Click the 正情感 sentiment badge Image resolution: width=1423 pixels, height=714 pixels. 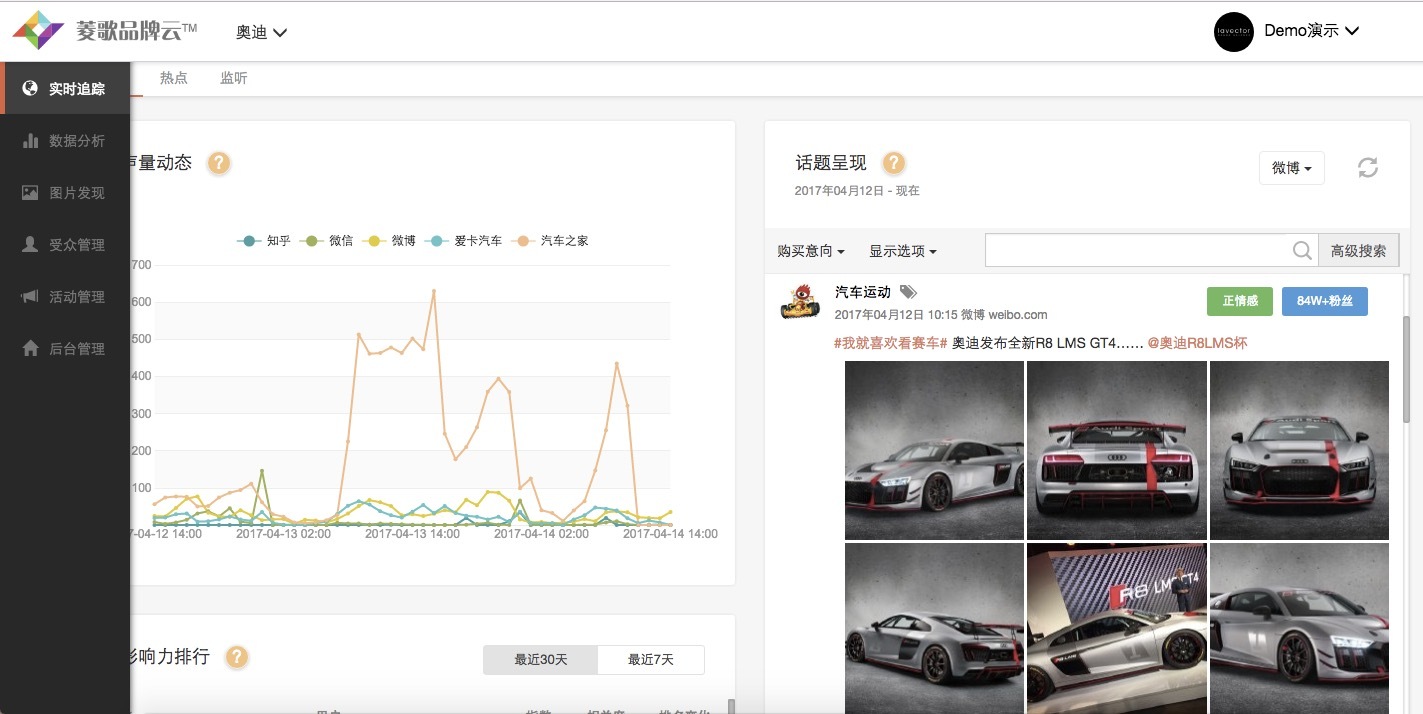(x=1240, y=301)
